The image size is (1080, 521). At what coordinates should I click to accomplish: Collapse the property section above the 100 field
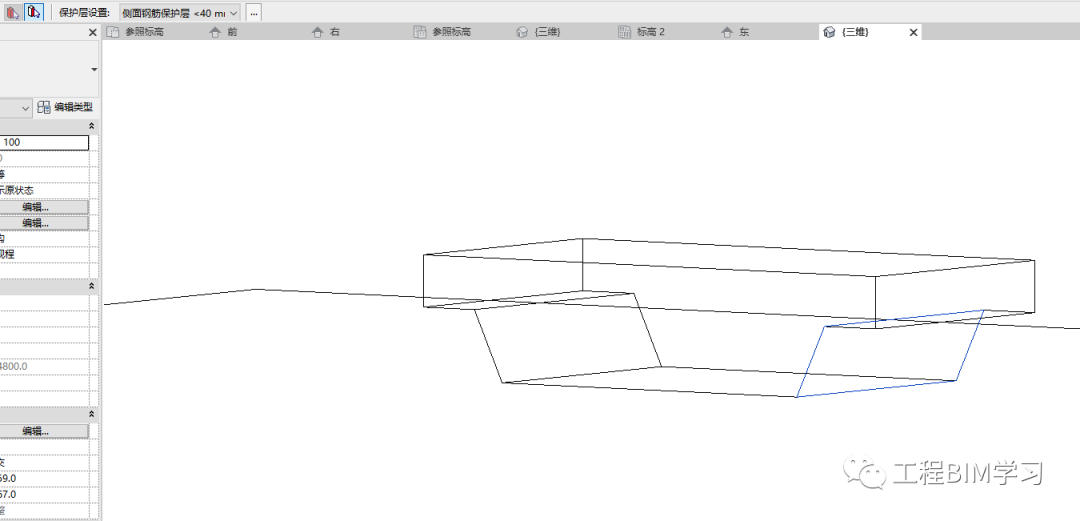[x=92, y=126]
